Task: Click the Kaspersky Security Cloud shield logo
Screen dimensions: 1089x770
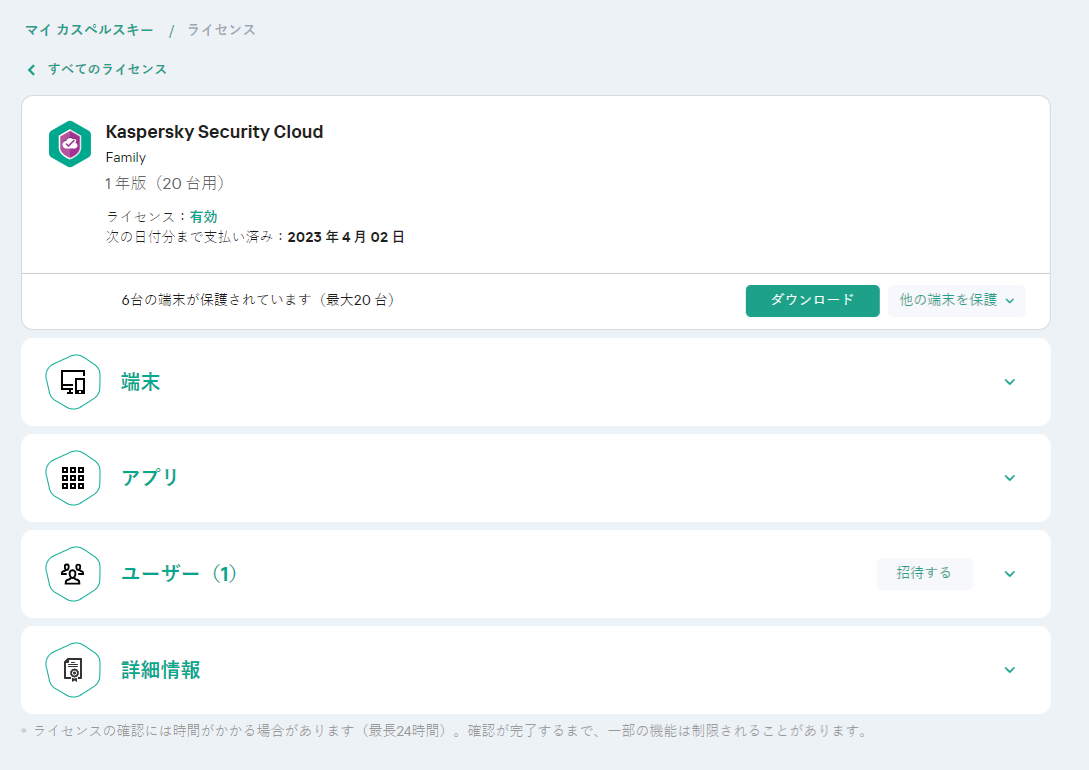Action: pos(70,144)
